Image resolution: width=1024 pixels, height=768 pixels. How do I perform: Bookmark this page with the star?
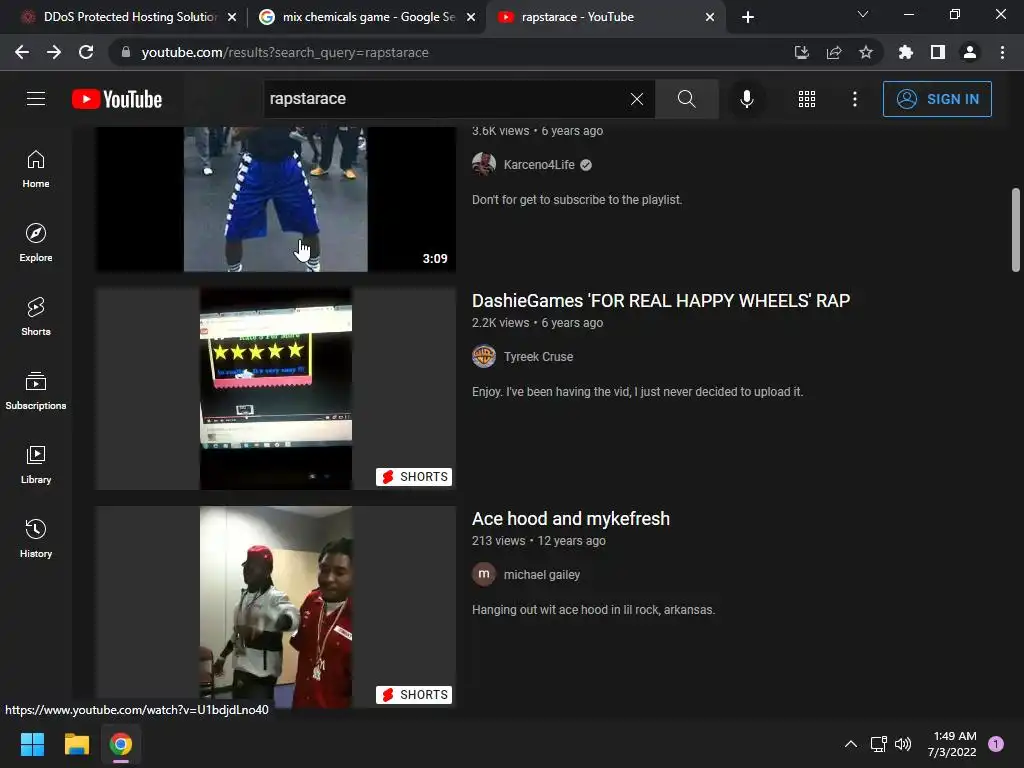tap(865, 52)
